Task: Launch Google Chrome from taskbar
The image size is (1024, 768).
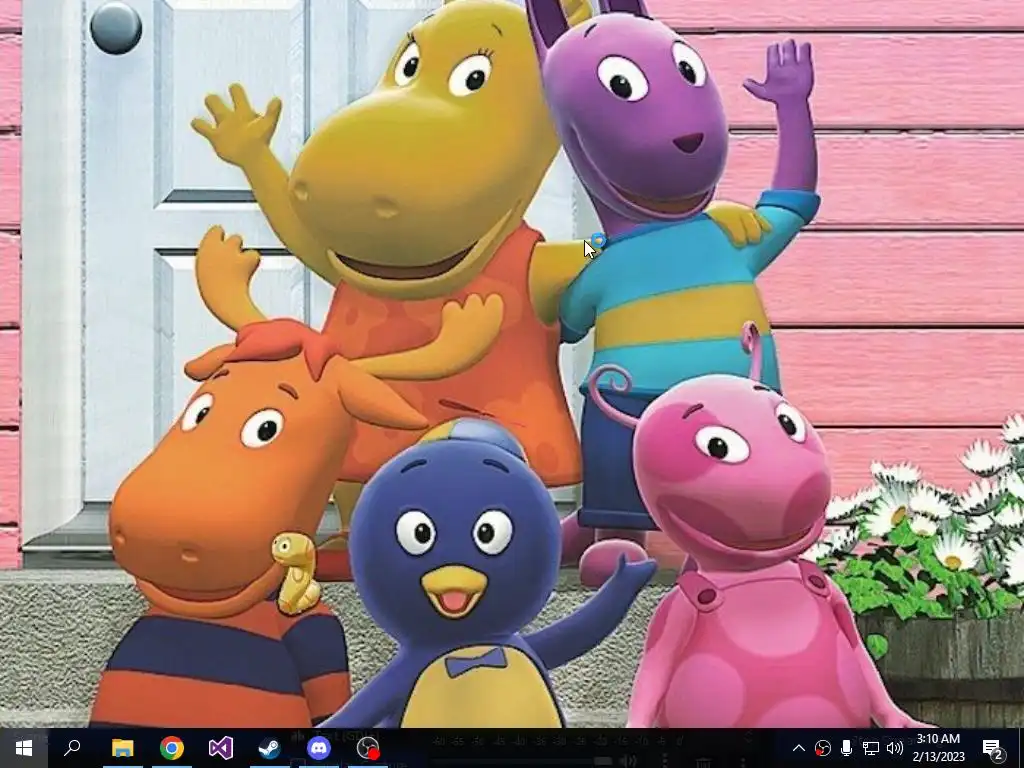Action: point(172,748)
